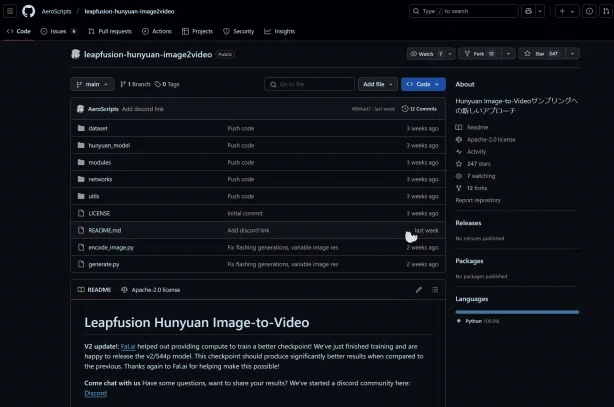The width and height of the screenshot is (614, 407).
Task: Open the Packages heading link
Action: (469, 261)
